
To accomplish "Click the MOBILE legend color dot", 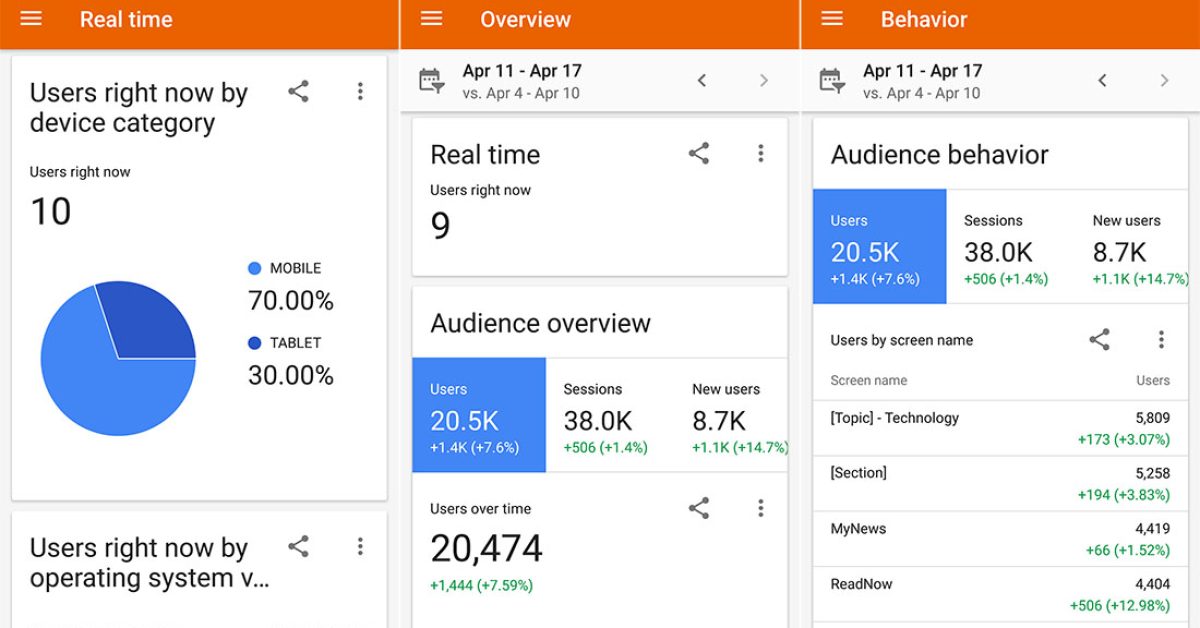I will pyautogui.click(x=254, y=268).
